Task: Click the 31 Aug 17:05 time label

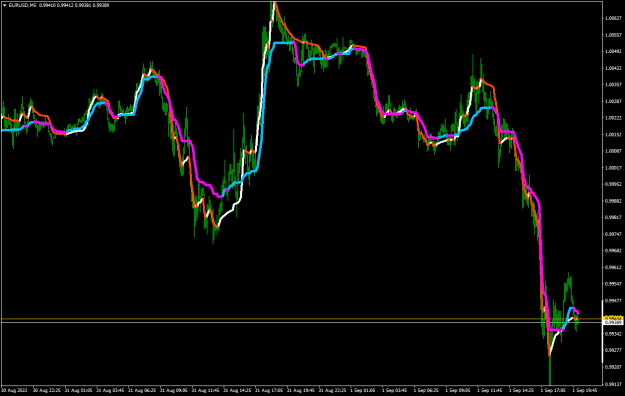Action: 269,390
